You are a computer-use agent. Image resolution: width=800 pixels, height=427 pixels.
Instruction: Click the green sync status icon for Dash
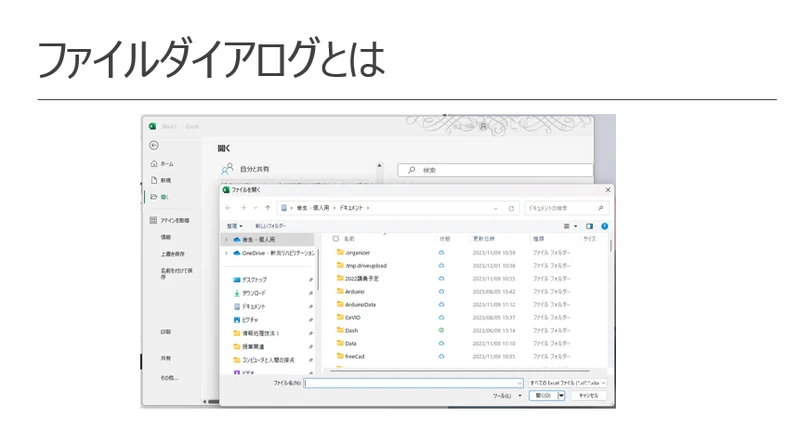pyautogui.click(x=441, y=331)
